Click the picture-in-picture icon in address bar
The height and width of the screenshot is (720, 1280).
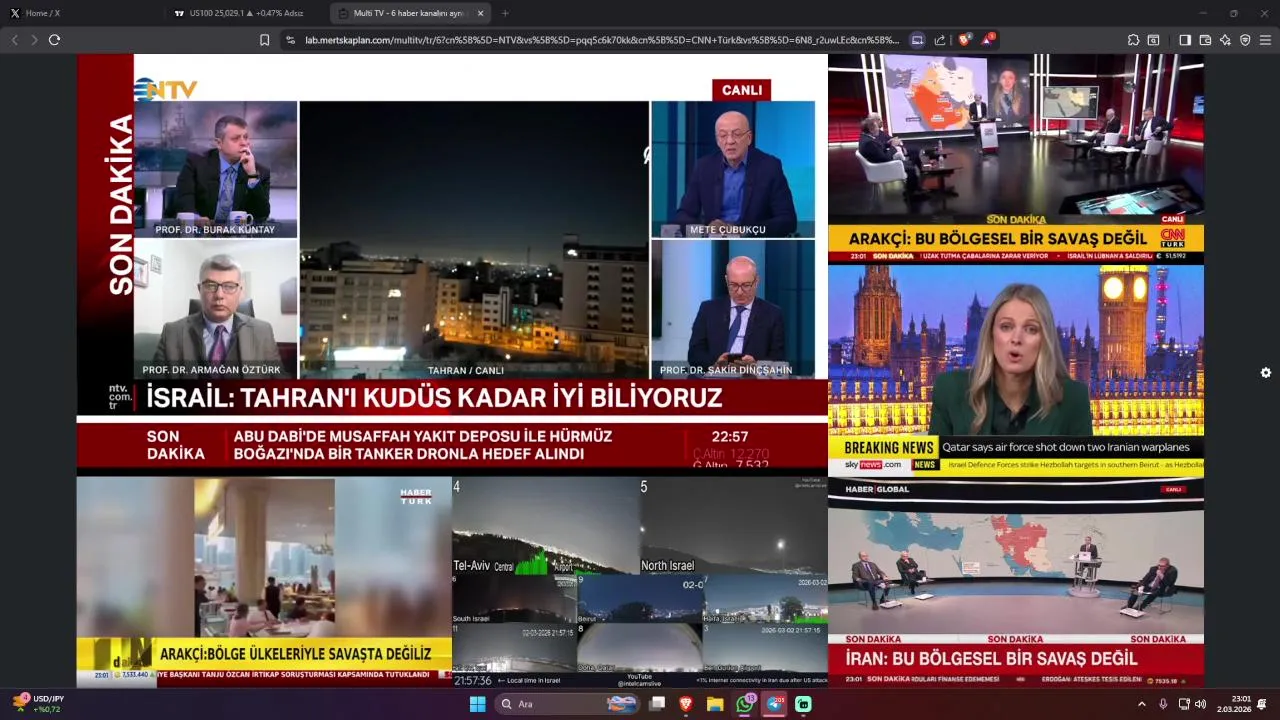(917, 40)
